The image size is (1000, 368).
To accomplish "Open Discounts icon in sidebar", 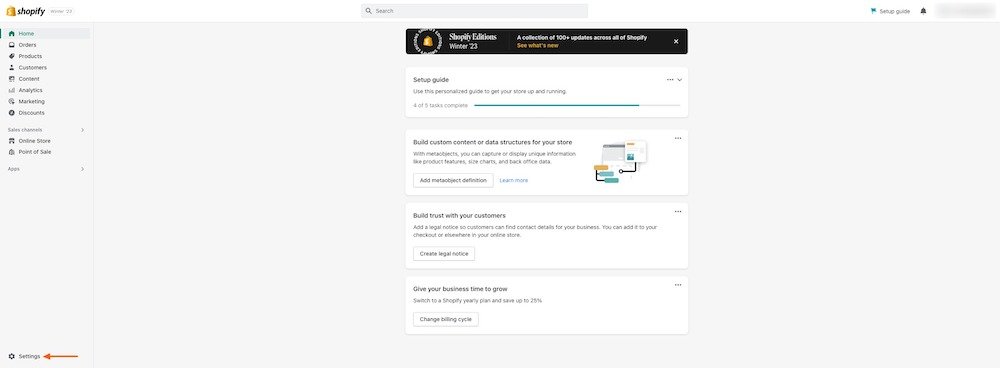I will (x=11, y=113).
